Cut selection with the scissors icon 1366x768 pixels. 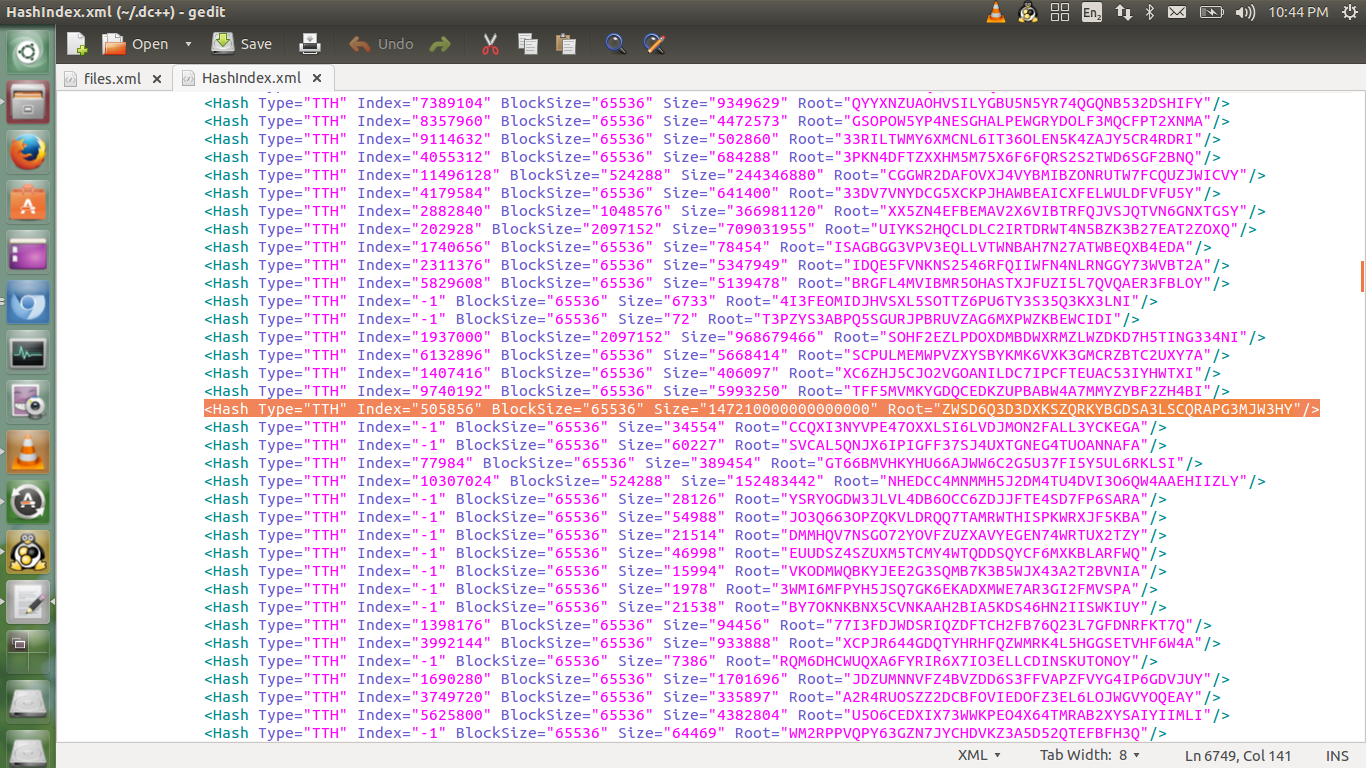[x=490, y=44]
